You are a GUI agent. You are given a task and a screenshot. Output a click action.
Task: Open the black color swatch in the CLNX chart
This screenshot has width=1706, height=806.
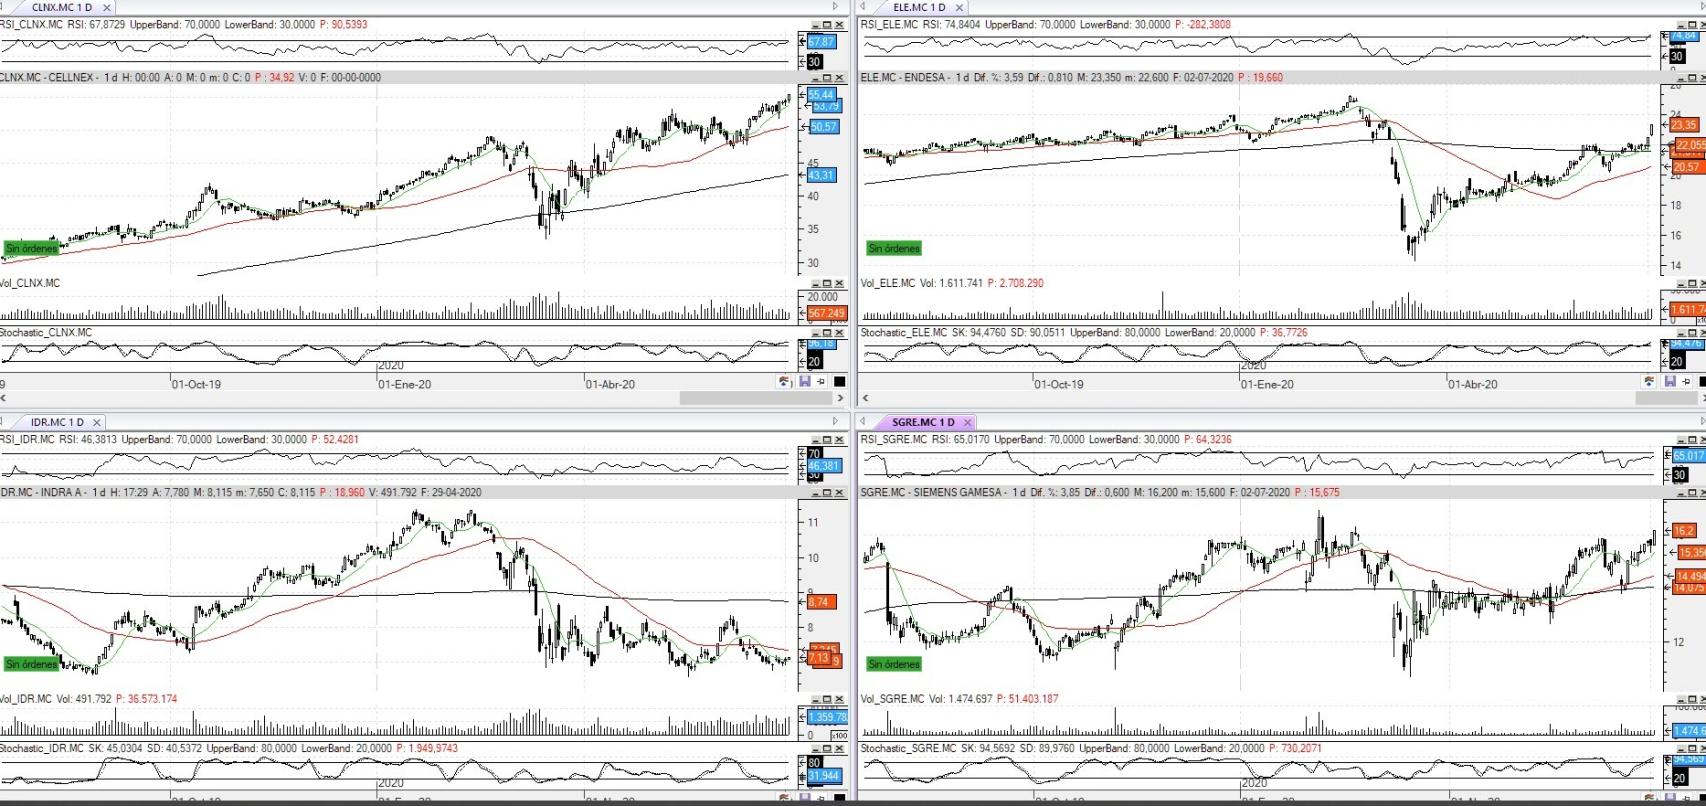tap(840, 382)
